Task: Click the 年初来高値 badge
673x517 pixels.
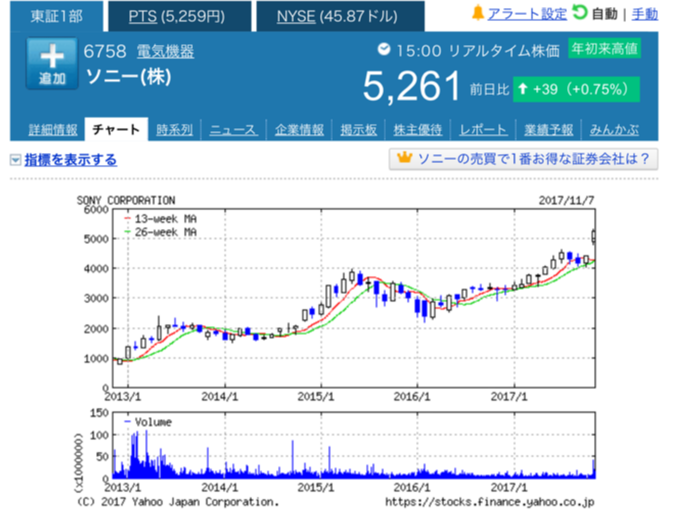Action: (x=604, y=48)
